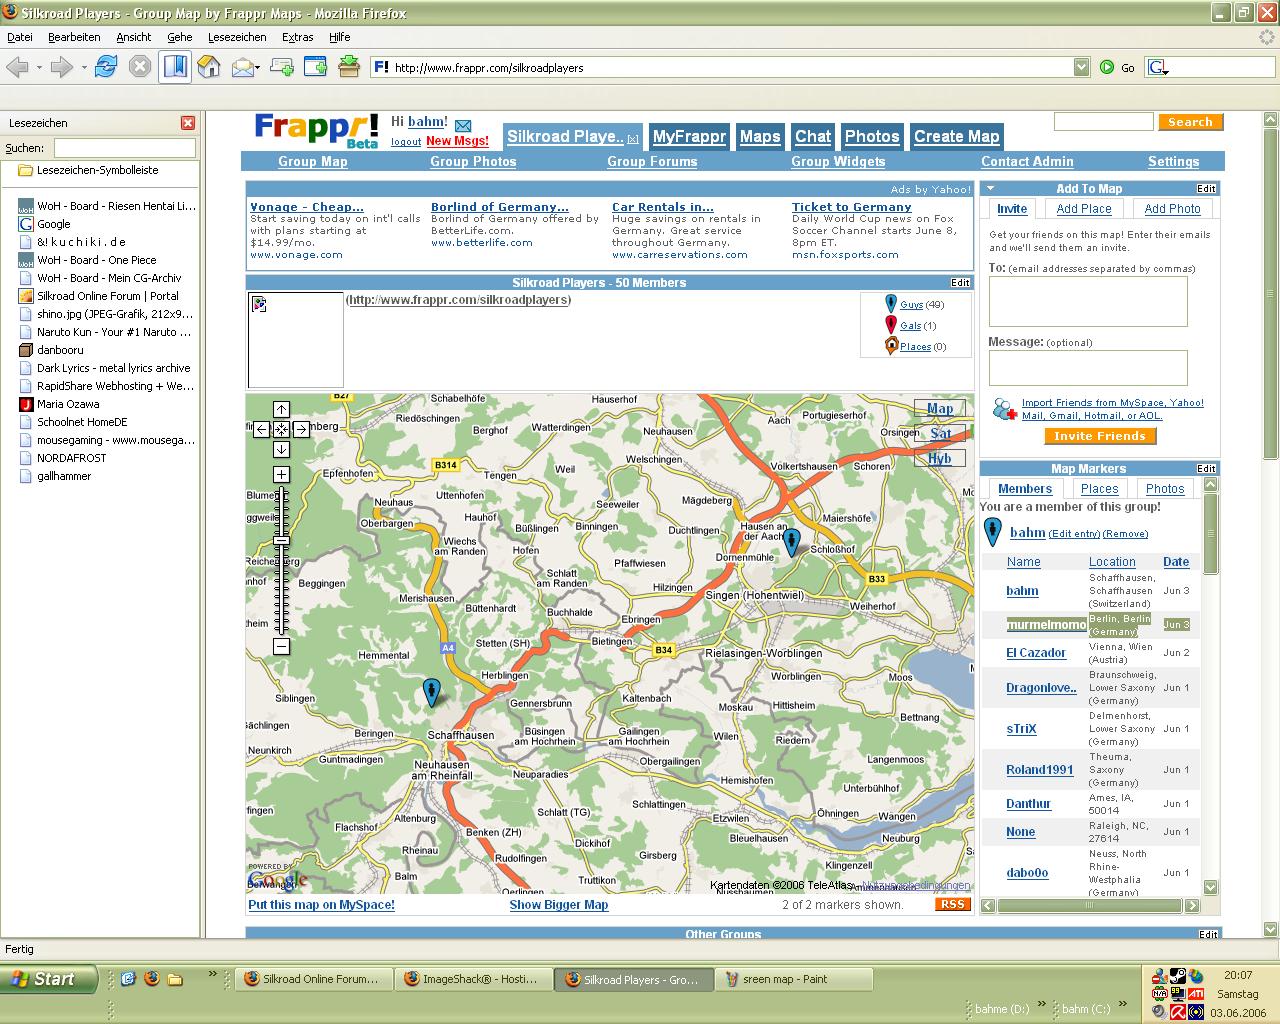
Task: Pan the map left
Action: pyautogui.click(x=261, y=429)
